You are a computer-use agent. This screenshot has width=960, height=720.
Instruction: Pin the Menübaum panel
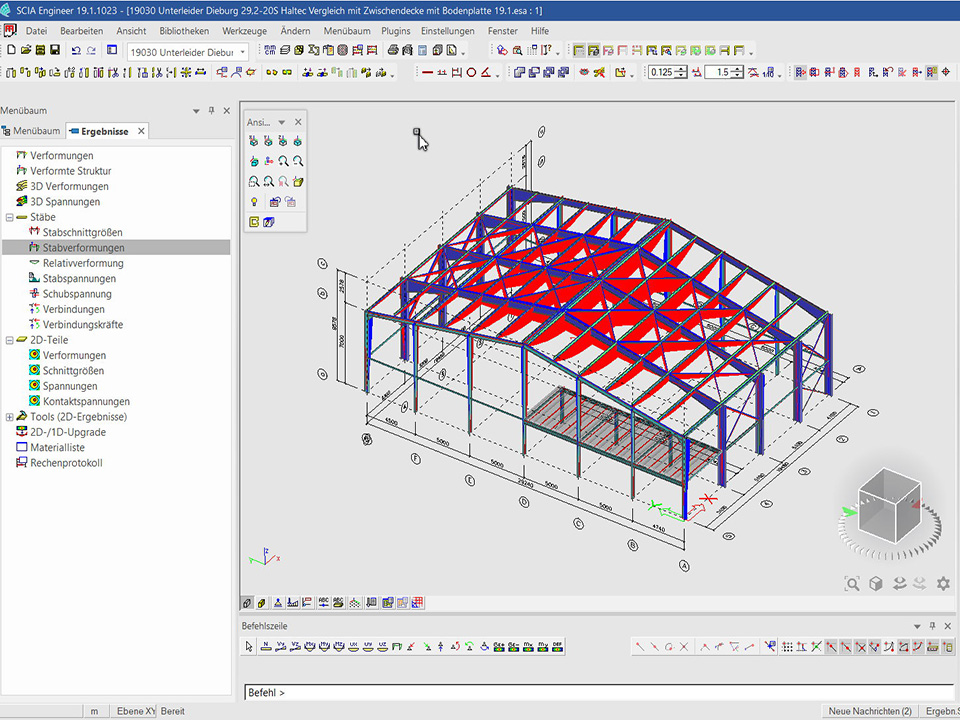pos(211,111)
